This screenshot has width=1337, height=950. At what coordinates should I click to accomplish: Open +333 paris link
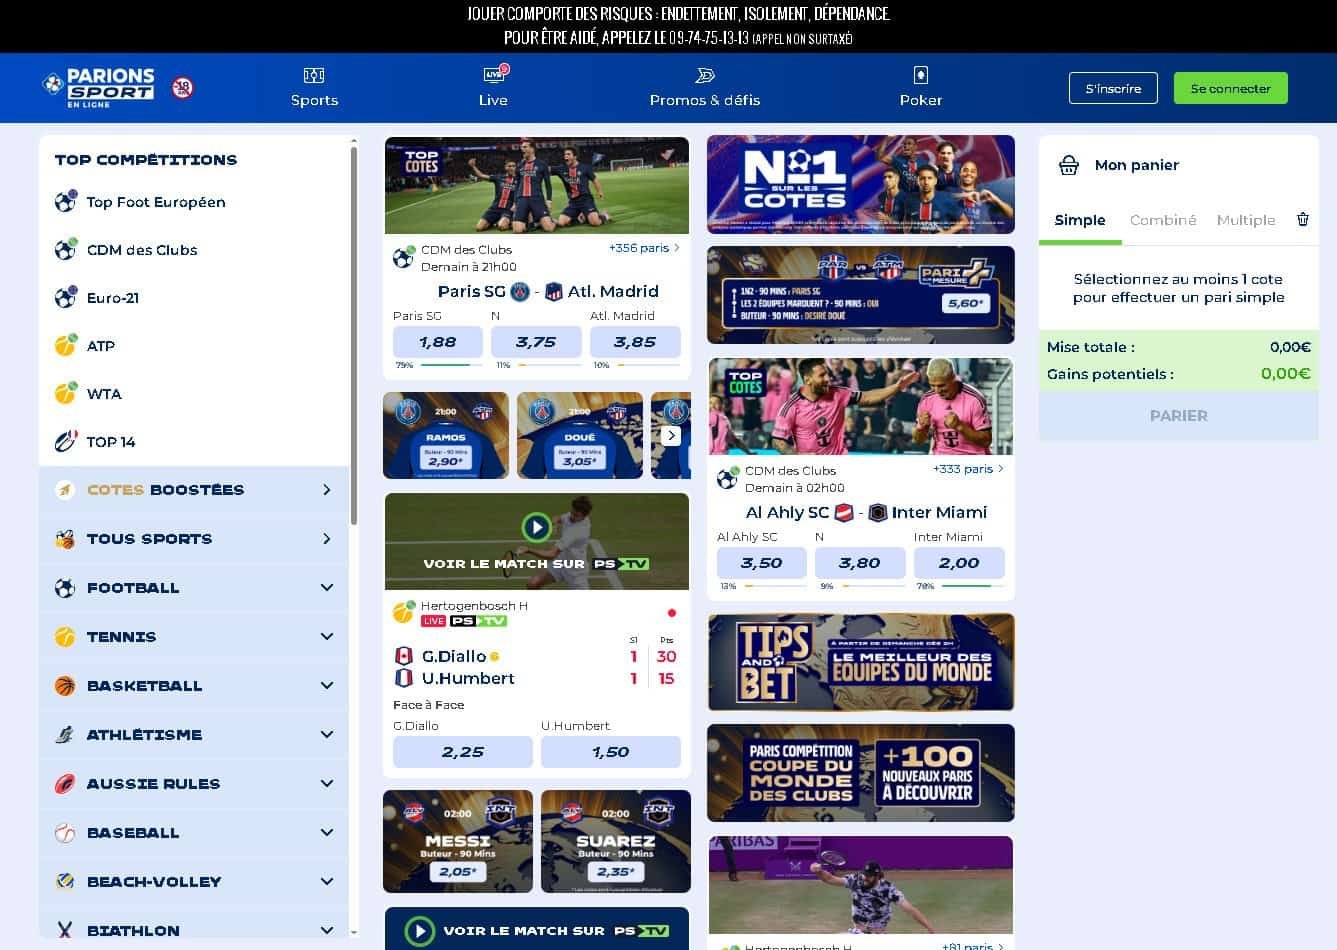pyautogui.click(x=968, y=469)
